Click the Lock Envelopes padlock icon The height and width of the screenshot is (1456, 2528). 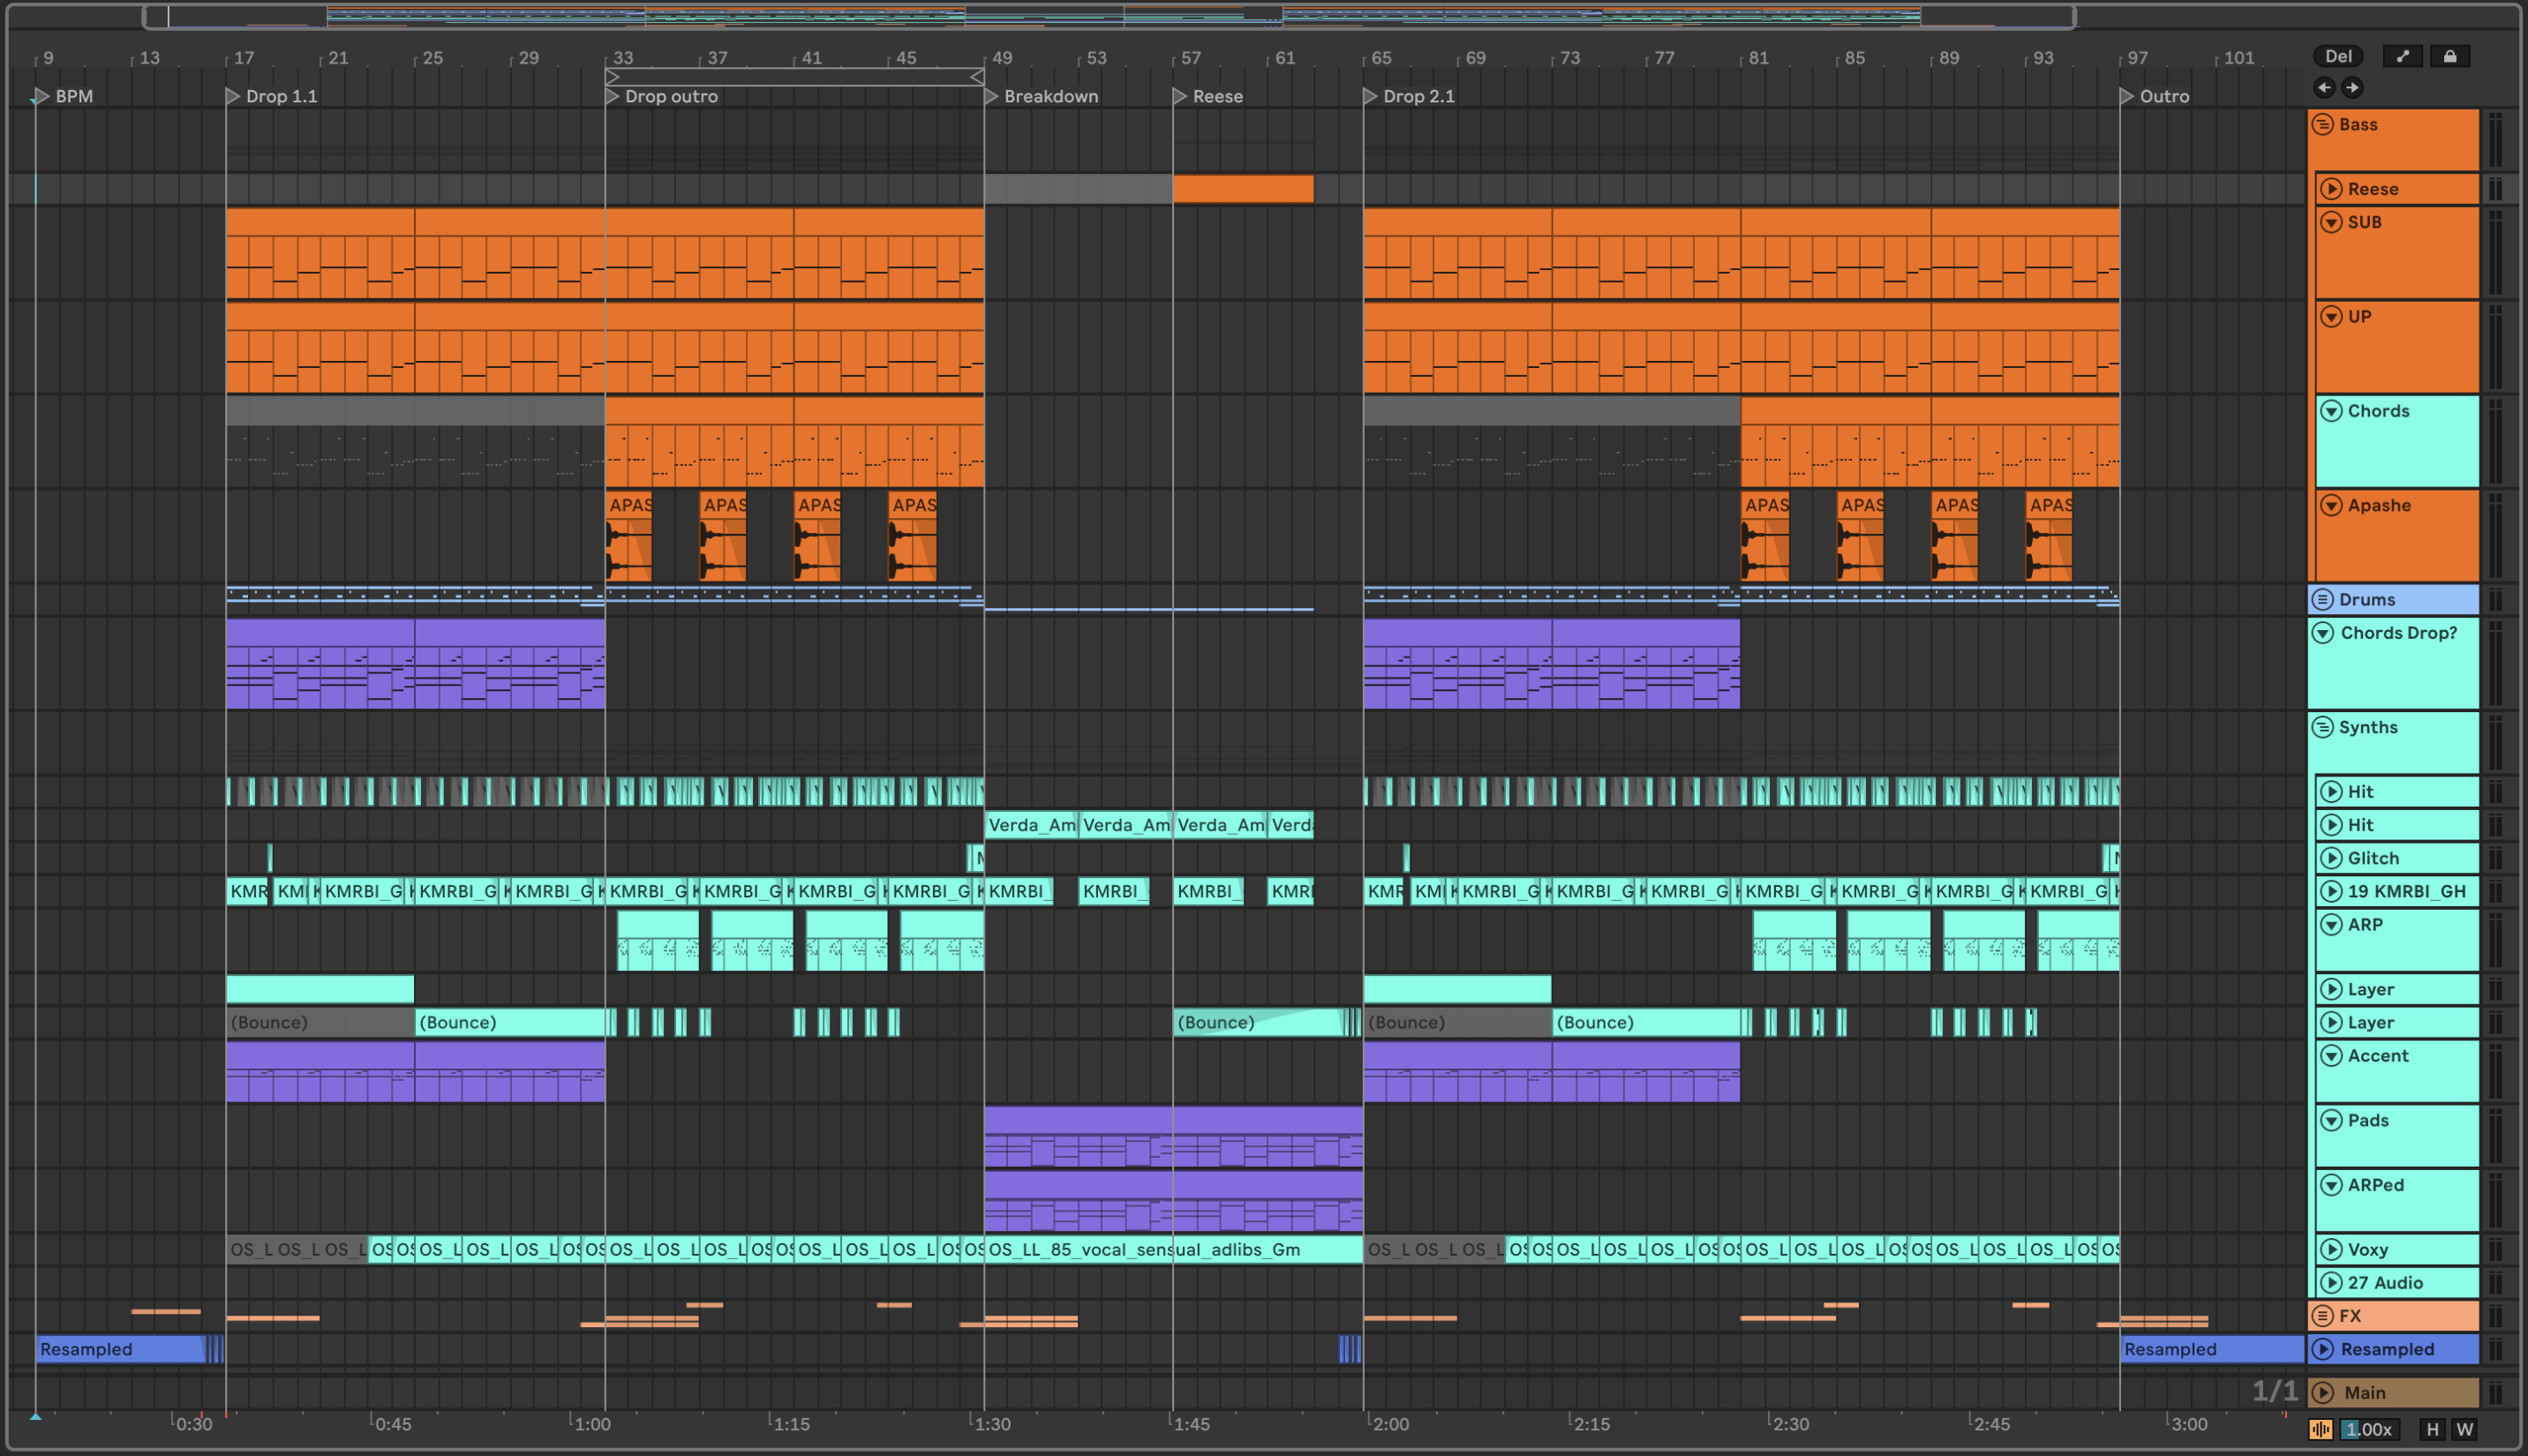[2450, 57]
